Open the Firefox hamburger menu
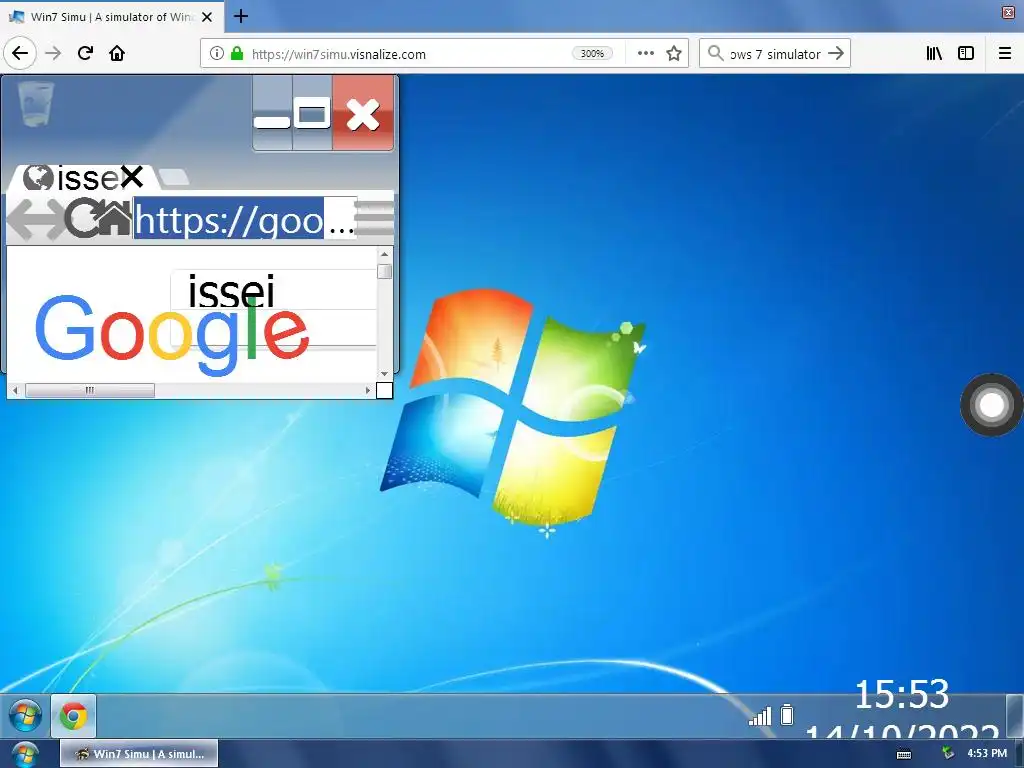Screen dimensions: 1024x768 click(1005, 54)
